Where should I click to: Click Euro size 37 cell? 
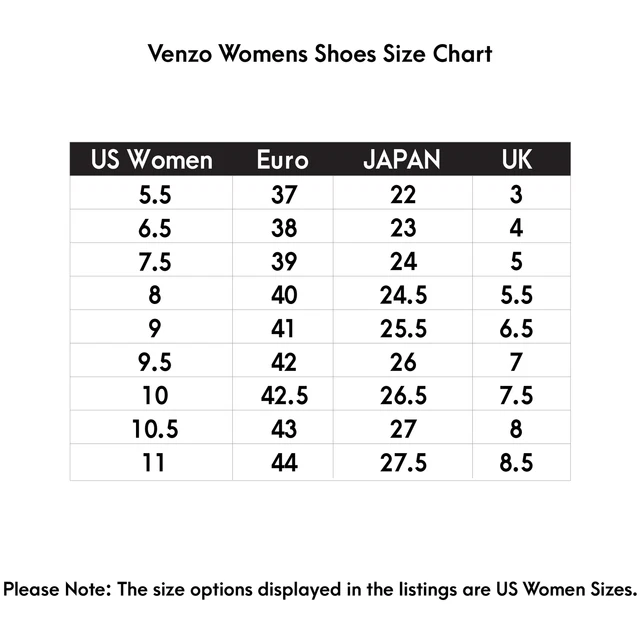284,195
